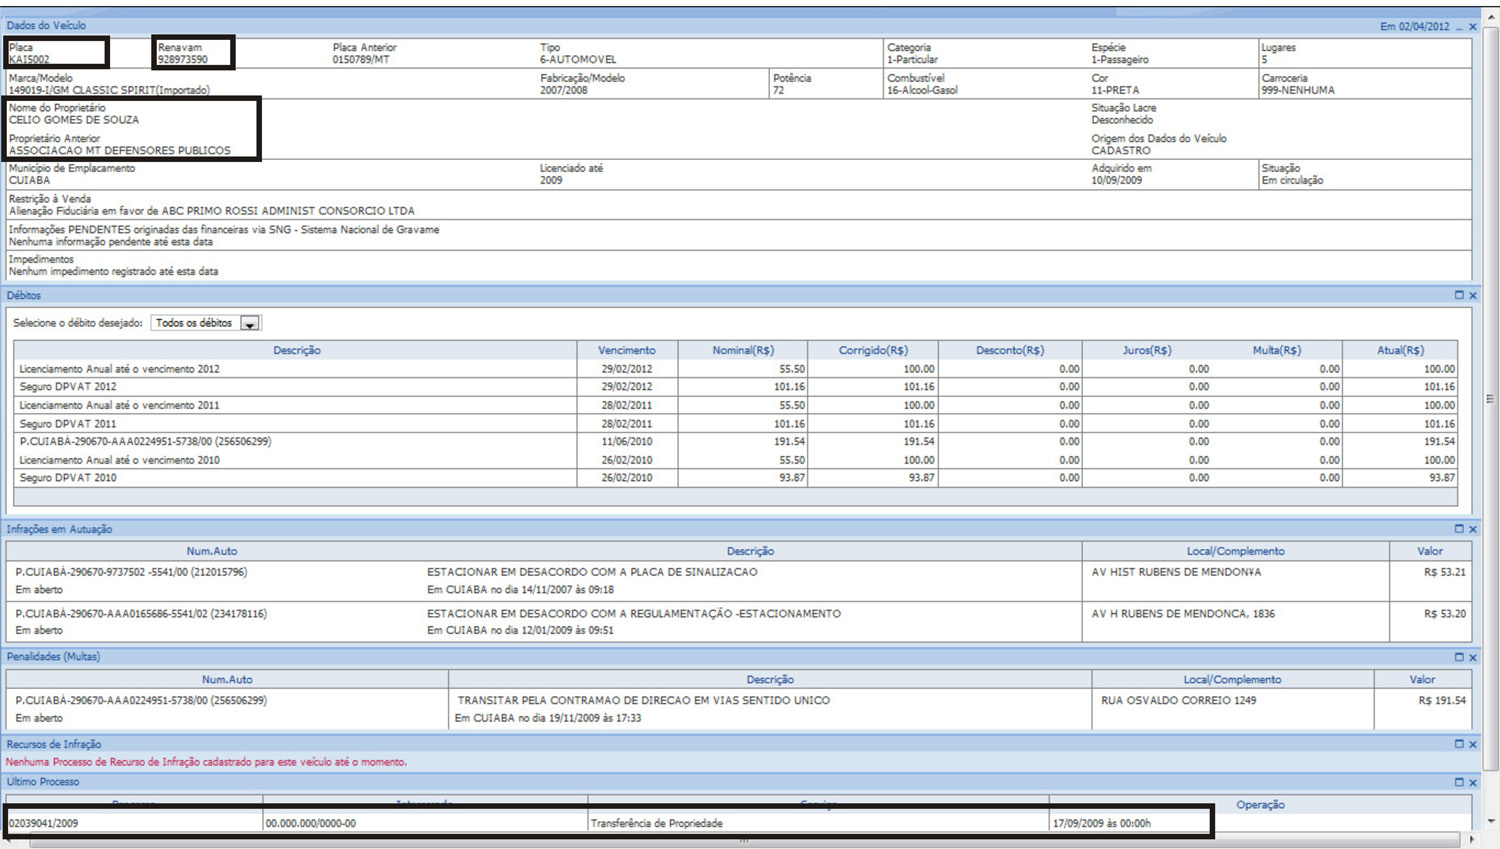Click process number 02039041/2009
Image resolution: width=1500 pixels, height=849 pixels.
point(43,824)
